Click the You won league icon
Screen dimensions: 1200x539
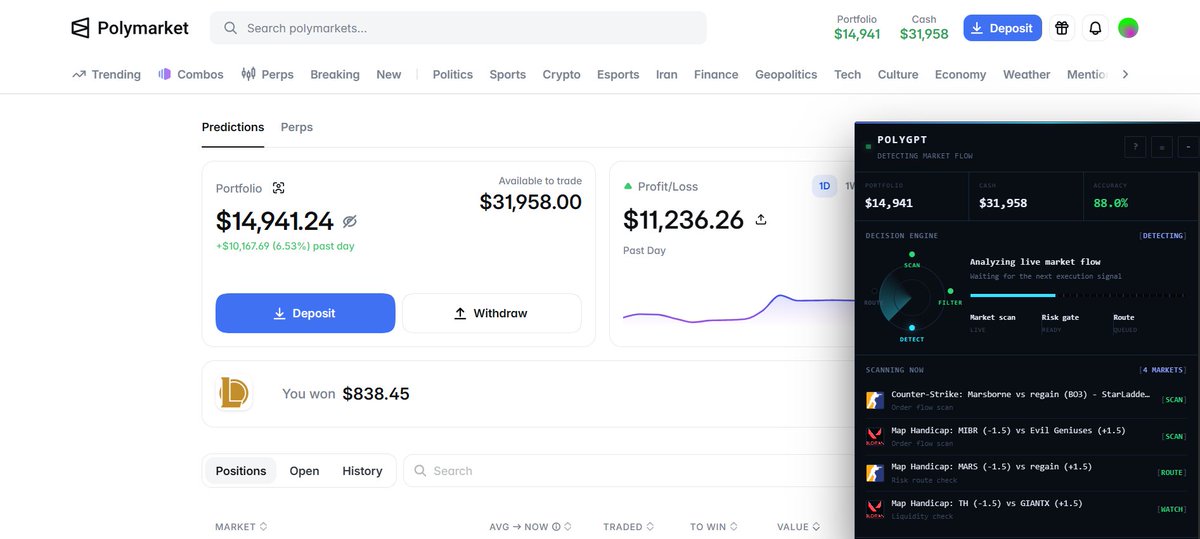pyautogui.click(x=233, y=394)
